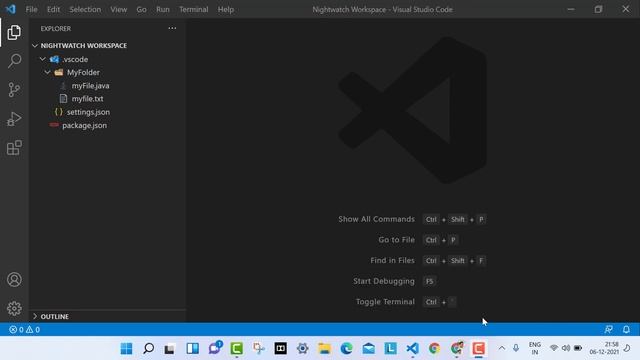
Task: Open settings.json in explorer
Action: [x=88, y=112]
